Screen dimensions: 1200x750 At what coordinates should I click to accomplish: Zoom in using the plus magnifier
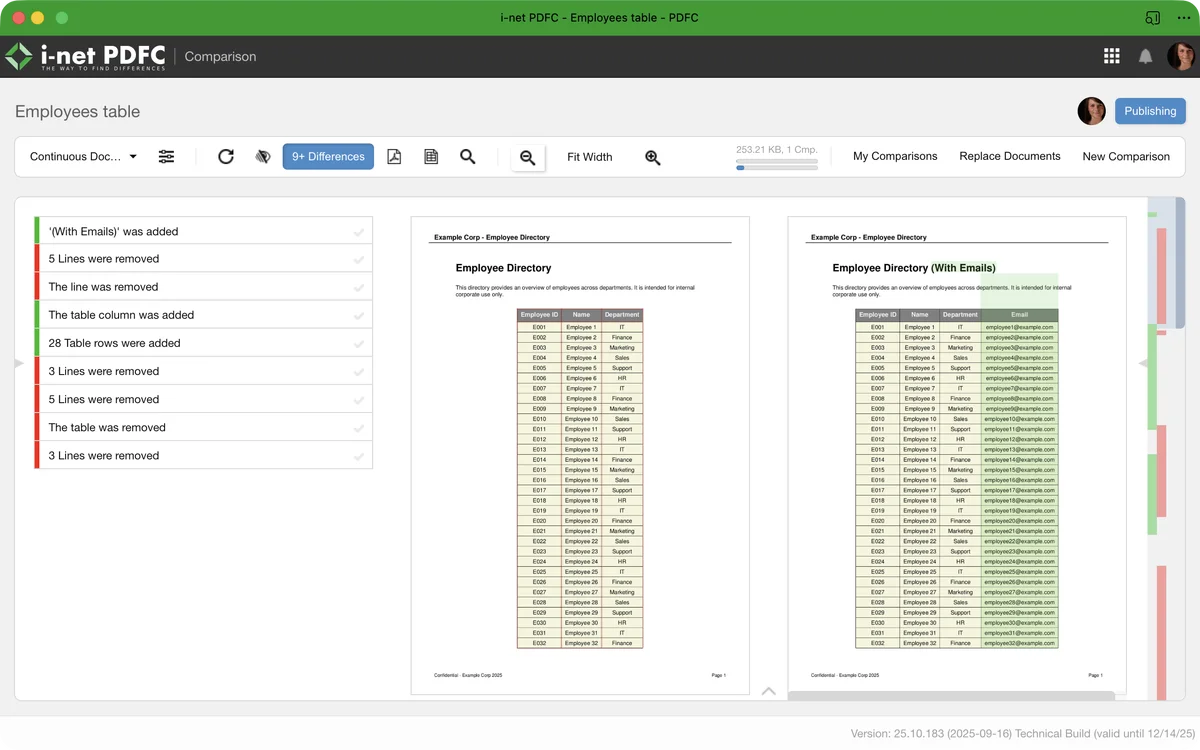coord(653,157)
